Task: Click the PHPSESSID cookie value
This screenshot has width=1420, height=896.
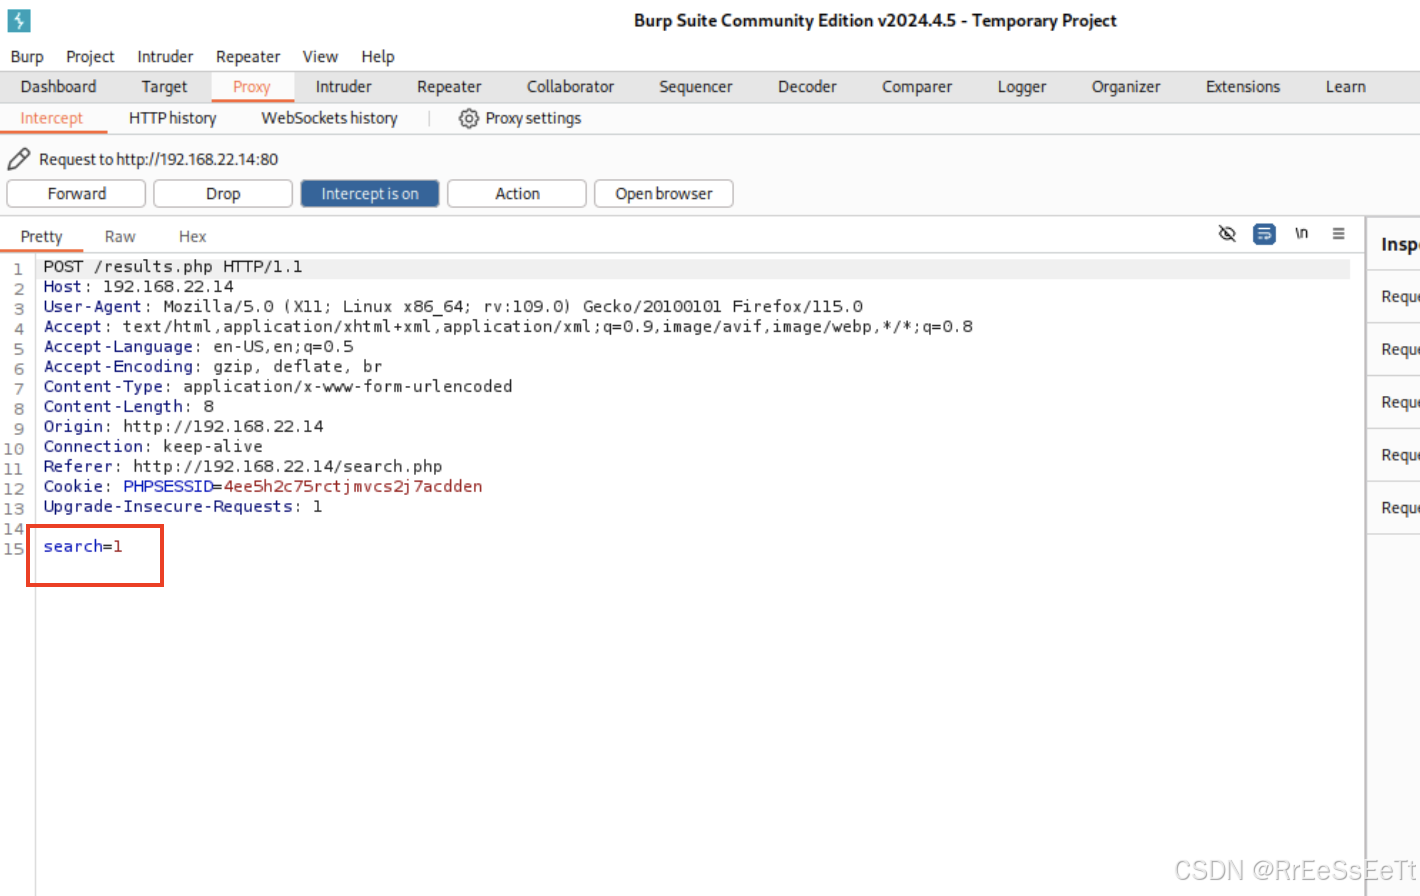Action: (353, 487)
